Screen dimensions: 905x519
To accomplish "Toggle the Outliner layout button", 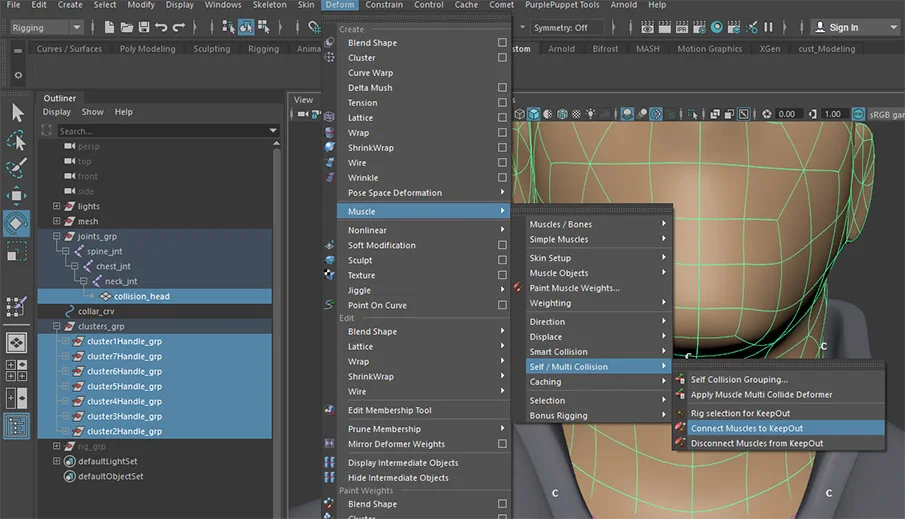I will click(x=17, y=426).
